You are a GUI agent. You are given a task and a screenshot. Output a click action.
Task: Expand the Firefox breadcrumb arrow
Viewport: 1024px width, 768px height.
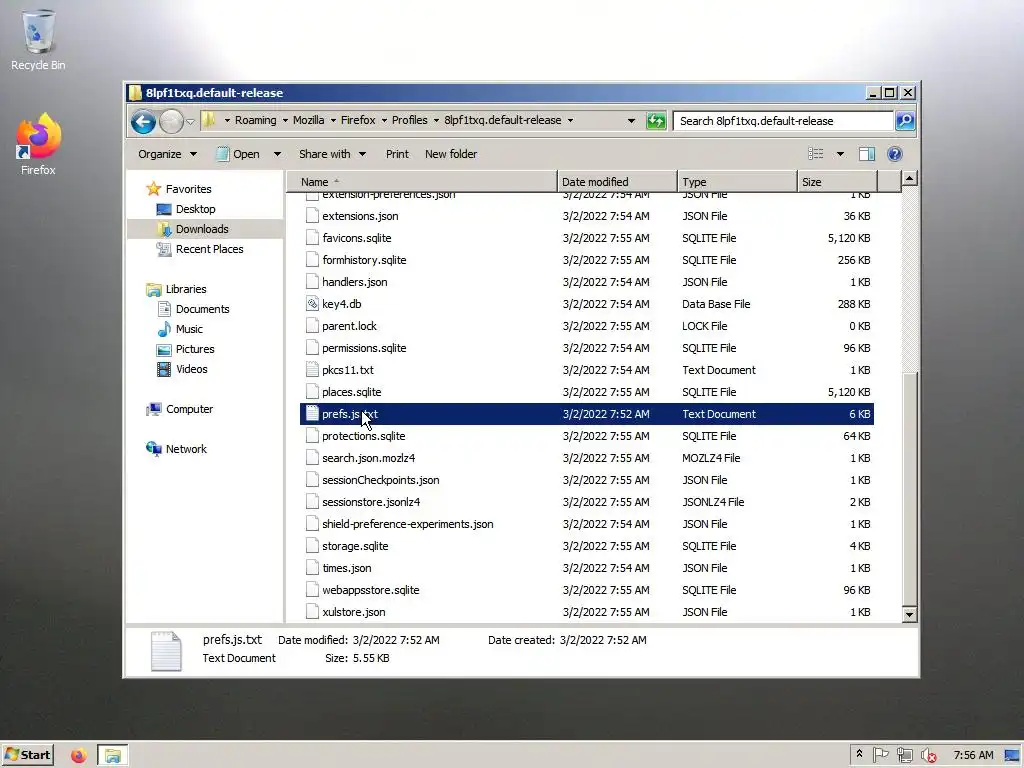384,121
